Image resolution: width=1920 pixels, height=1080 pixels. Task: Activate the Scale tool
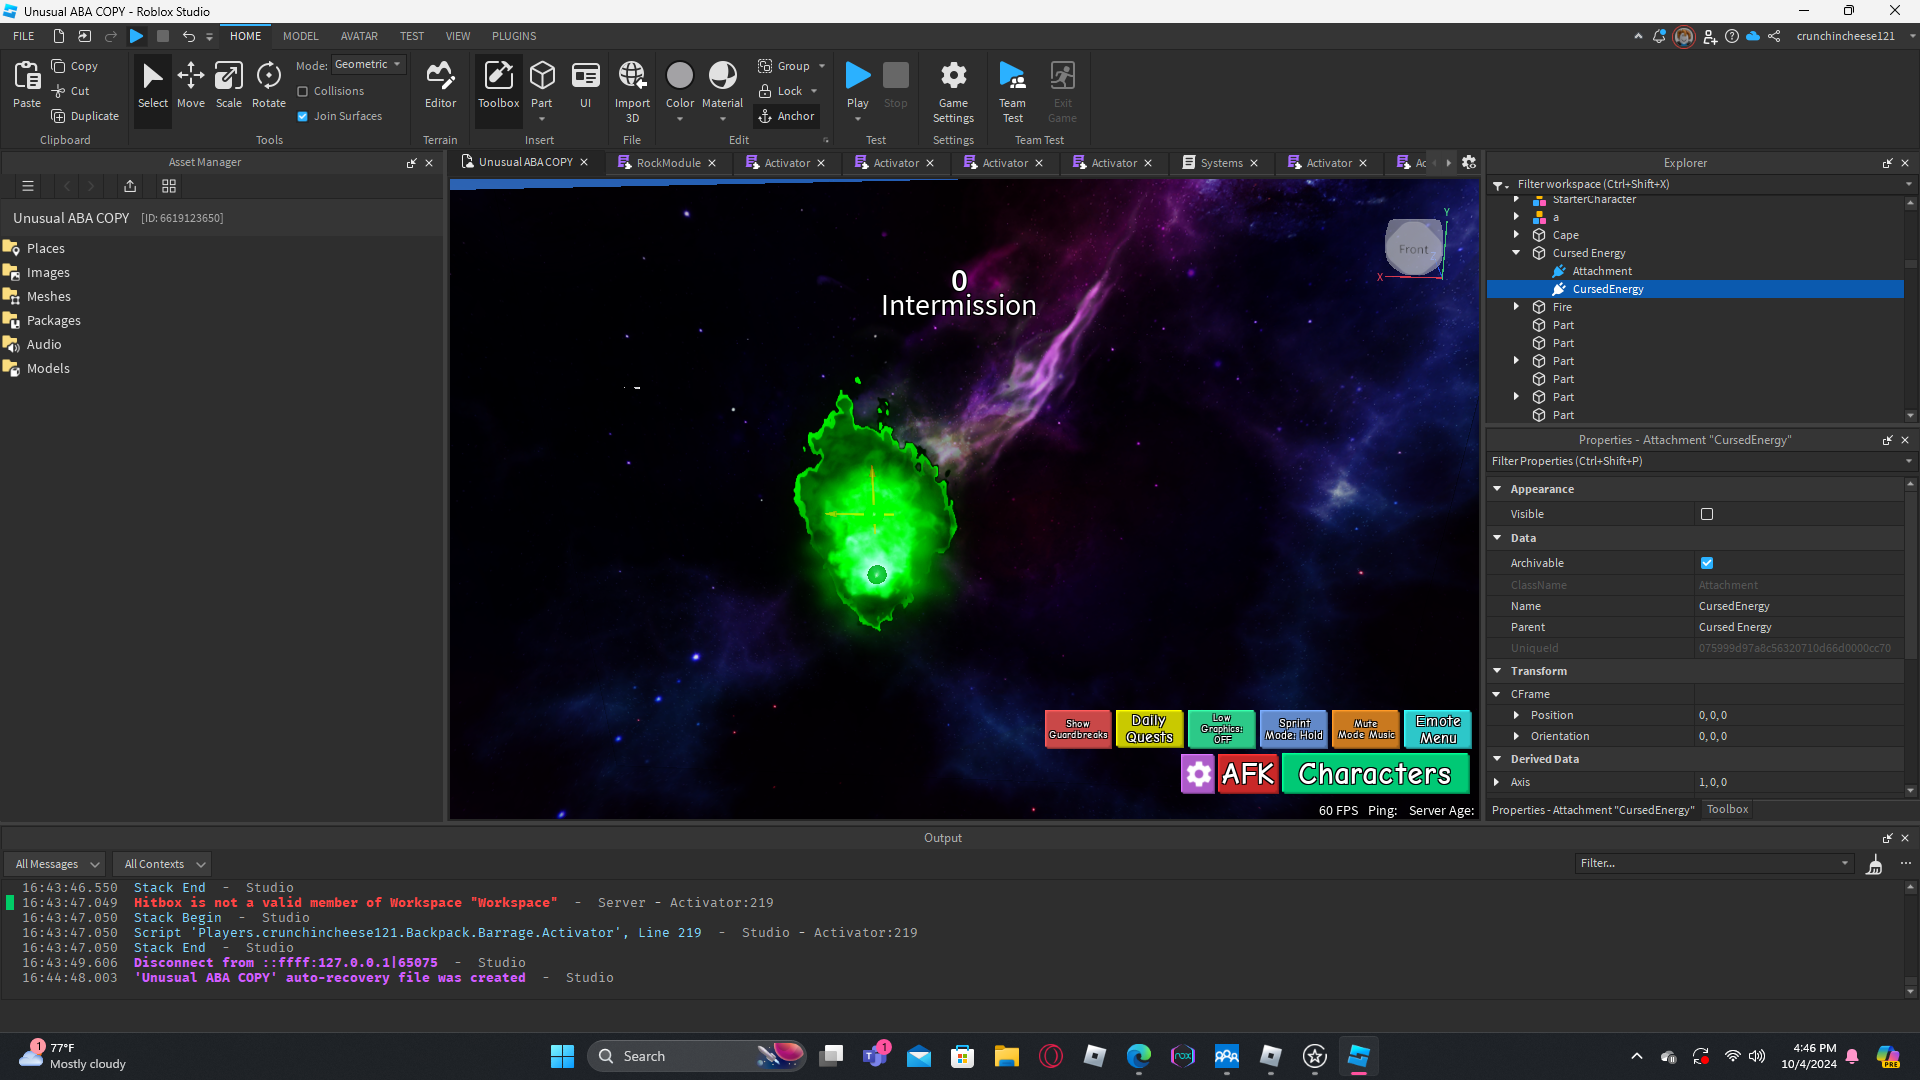point(229,85)
